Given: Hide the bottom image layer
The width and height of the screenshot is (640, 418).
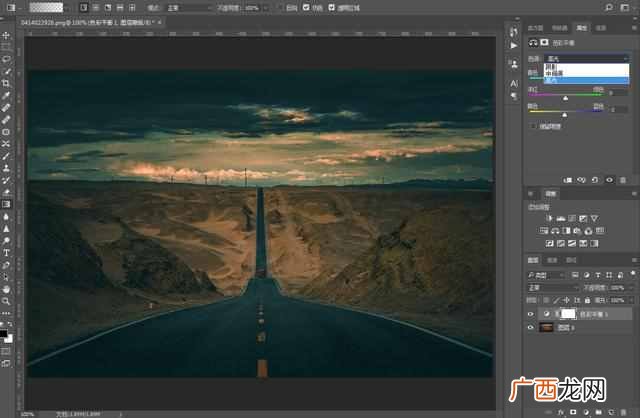Looking at the screenshot, I should pyautogui.click(x=531, y=327).
